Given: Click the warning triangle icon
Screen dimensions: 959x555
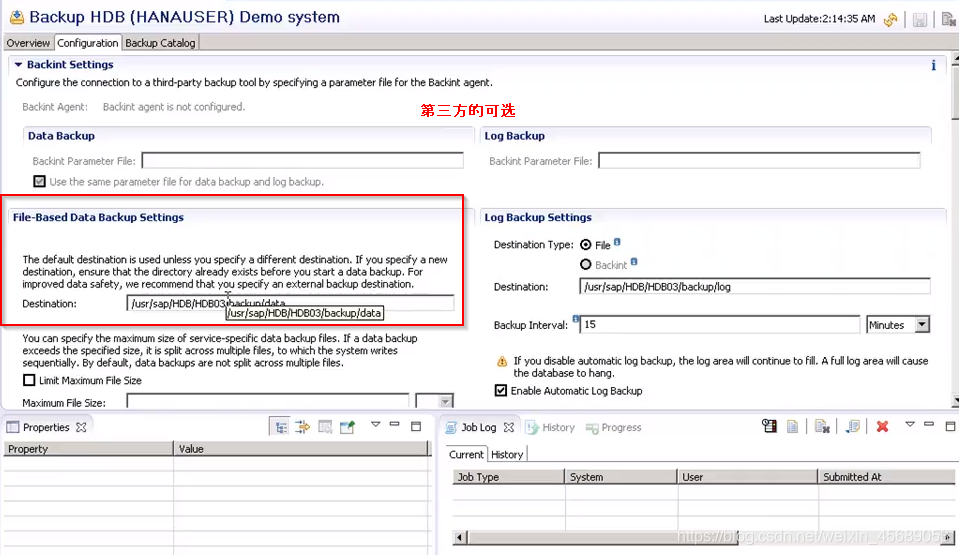Looking at the screenshot, I should [x=502, y=362].
